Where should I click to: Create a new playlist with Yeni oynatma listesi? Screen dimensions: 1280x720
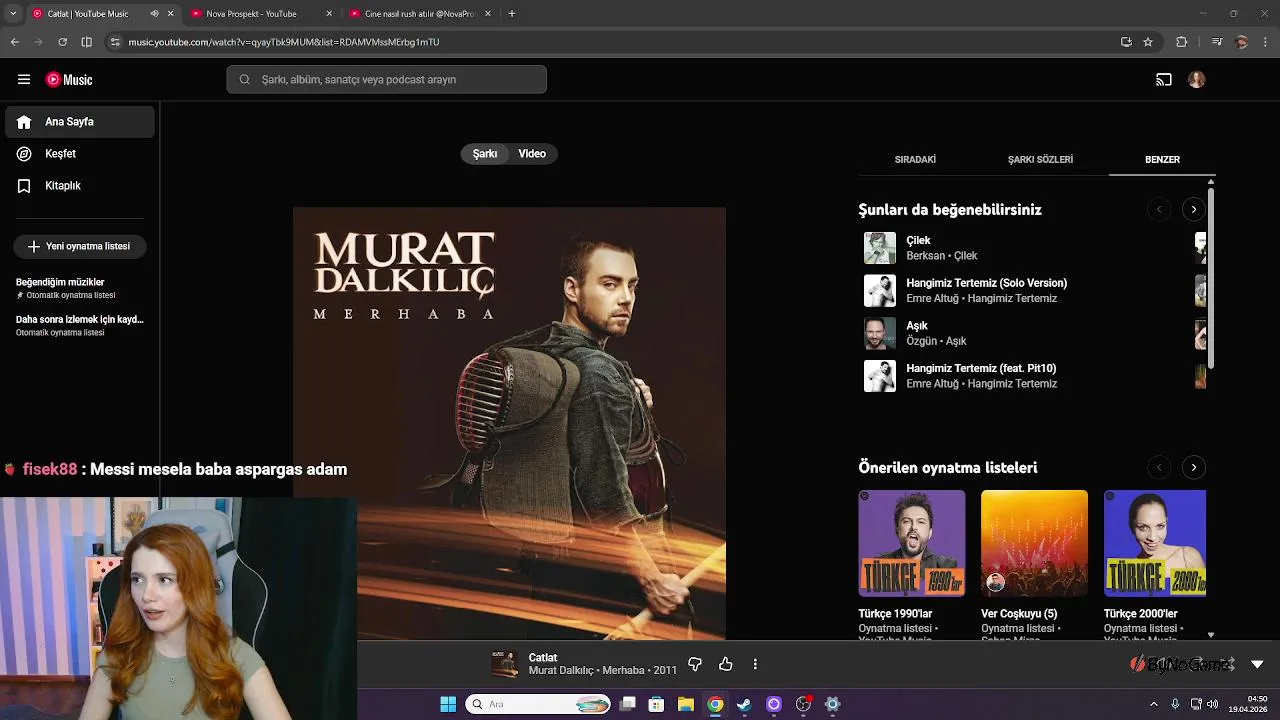point(80,246)
